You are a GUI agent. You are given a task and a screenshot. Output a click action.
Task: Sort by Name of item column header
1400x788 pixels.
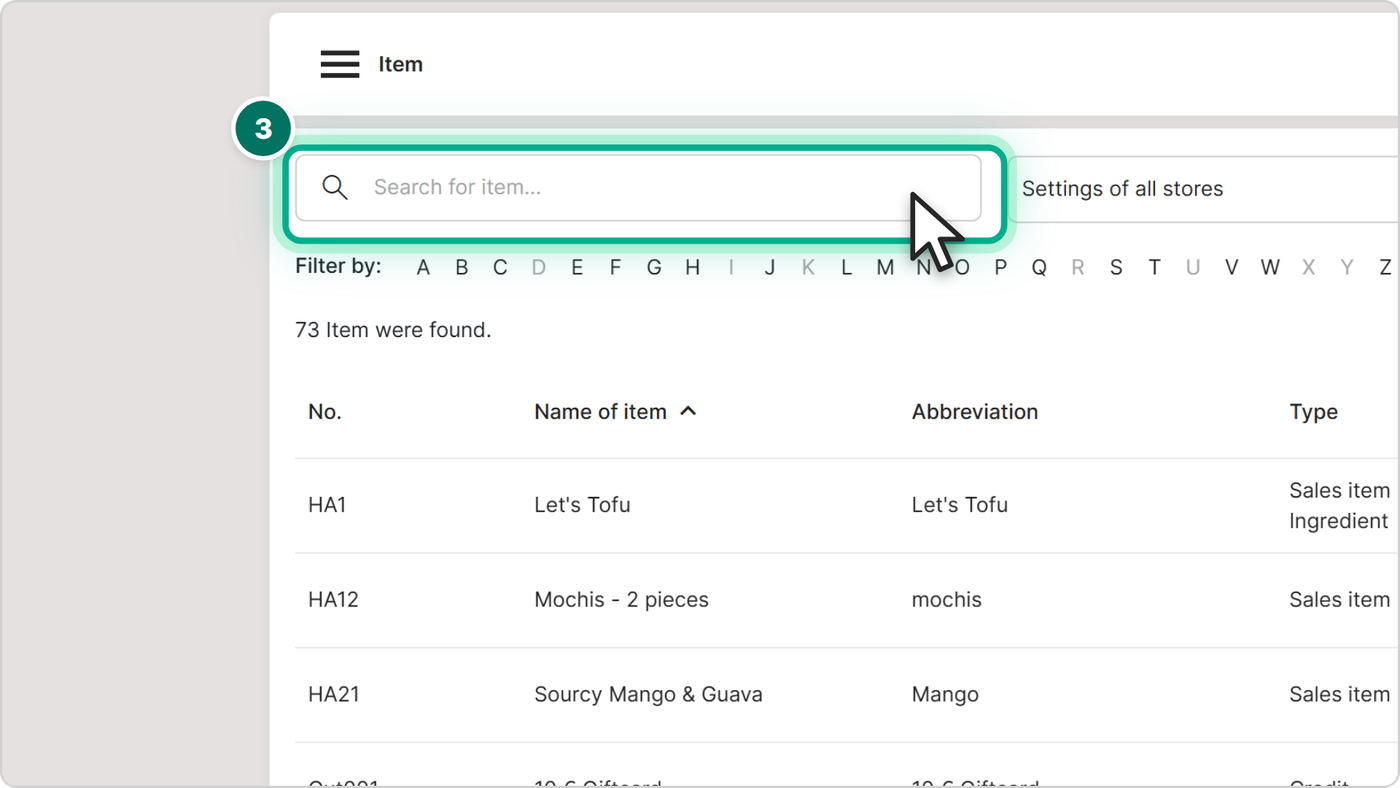point(600,411)
